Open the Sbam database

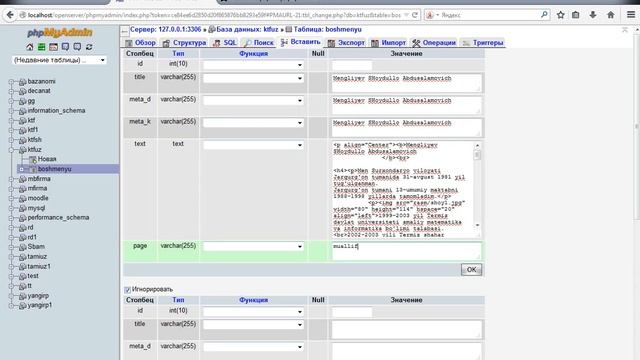click(36, 247)
